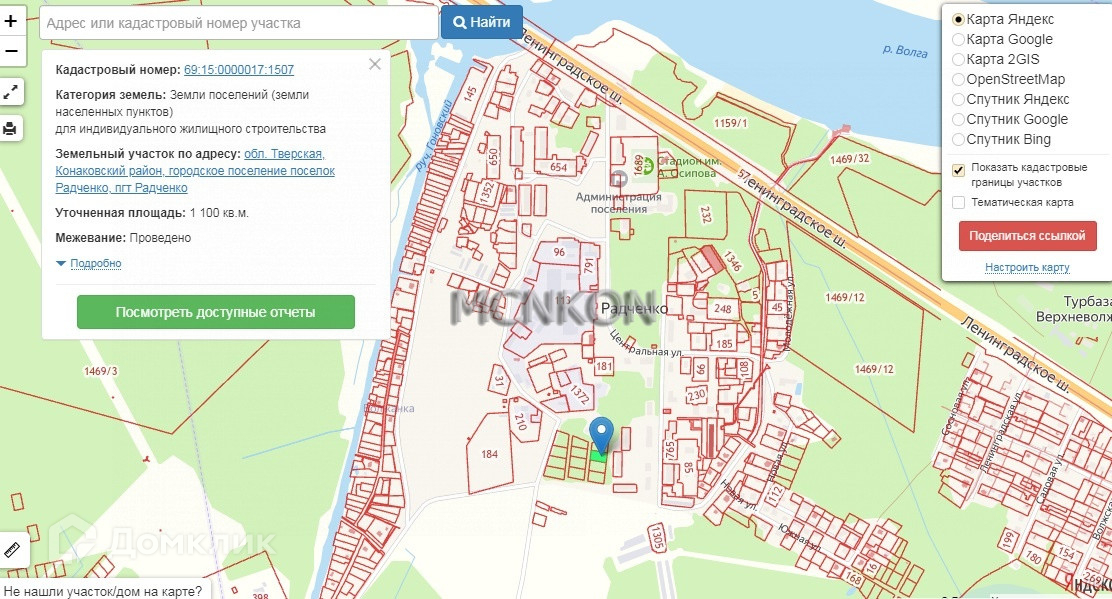Image resolution: width=1112 pixels, height=599 pixels.
Task: Click Поделиться ссылкой button
Action: (x=1028, y=236)
